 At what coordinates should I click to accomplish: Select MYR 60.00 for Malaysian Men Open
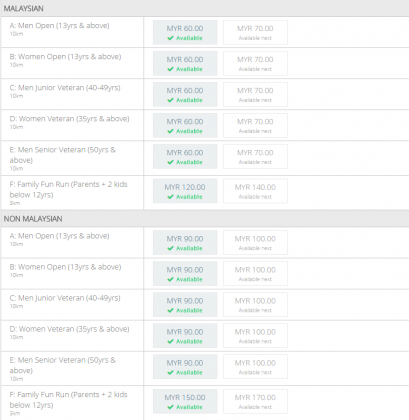point(185,32)
